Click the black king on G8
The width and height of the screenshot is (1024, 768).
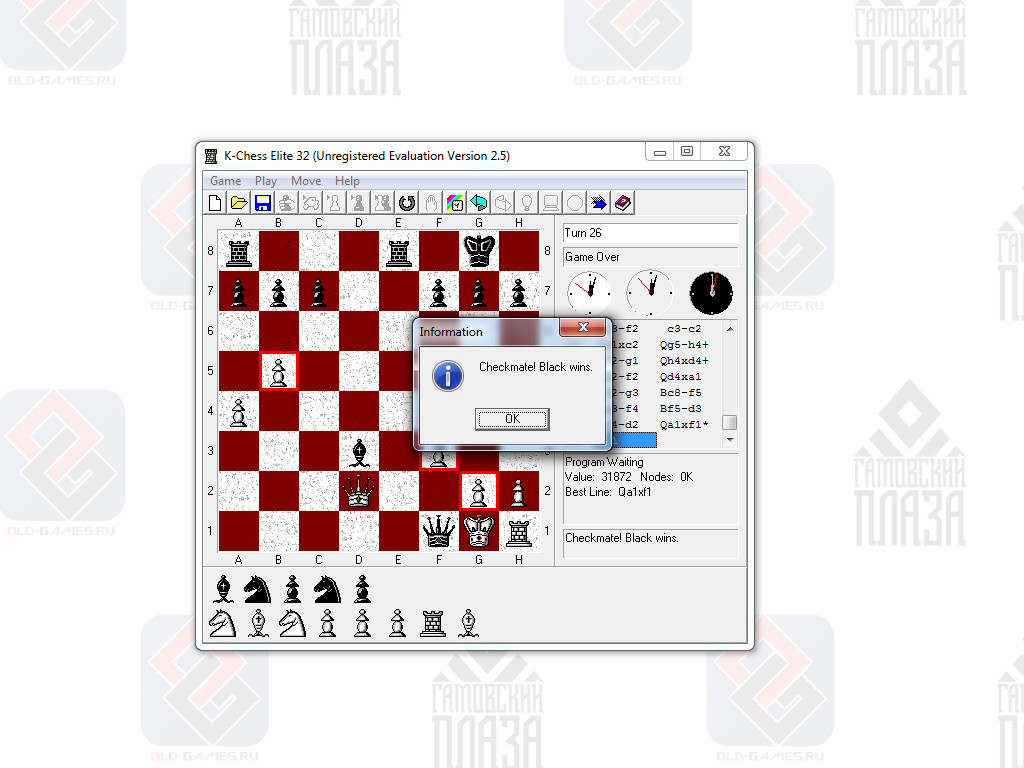point(479,251)
